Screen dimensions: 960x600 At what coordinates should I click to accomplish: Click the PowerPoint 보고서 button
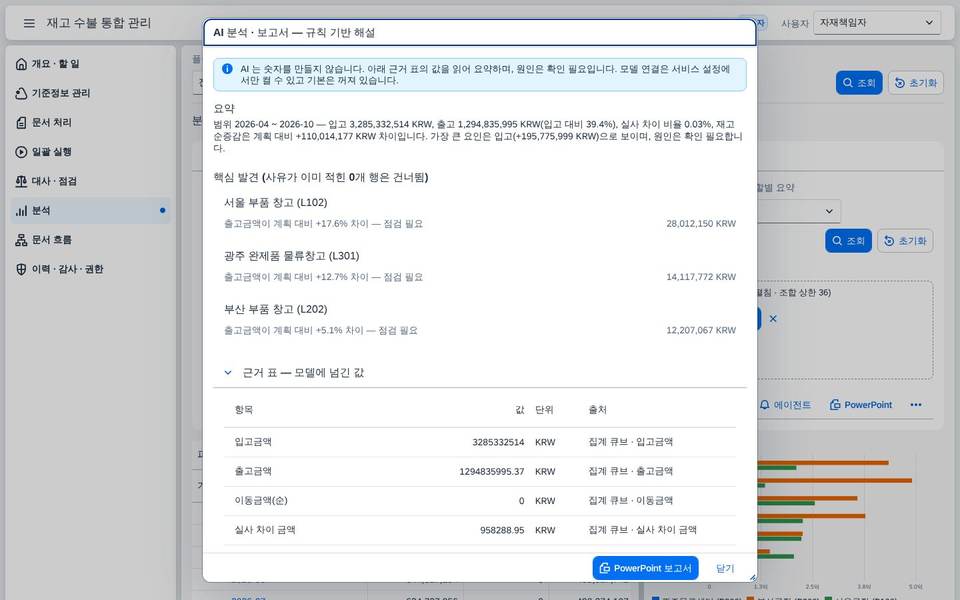[645, 568]
